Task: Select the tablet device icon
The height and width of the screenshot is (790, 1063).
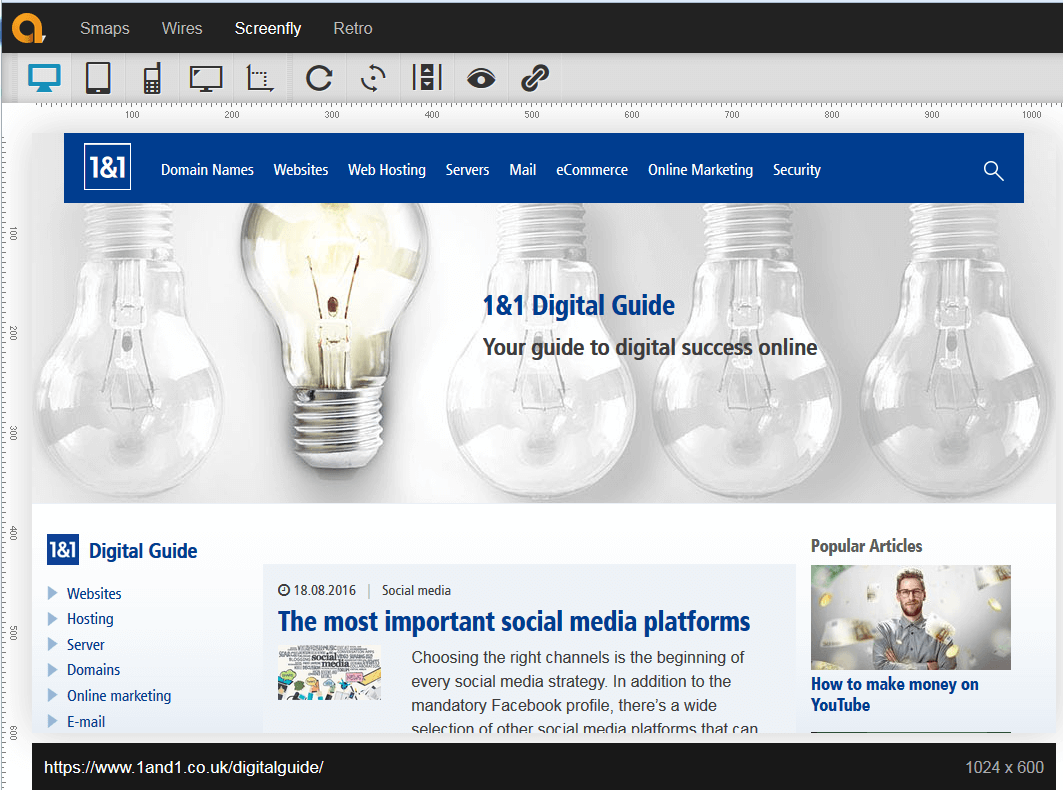Action: pos(98,78)
